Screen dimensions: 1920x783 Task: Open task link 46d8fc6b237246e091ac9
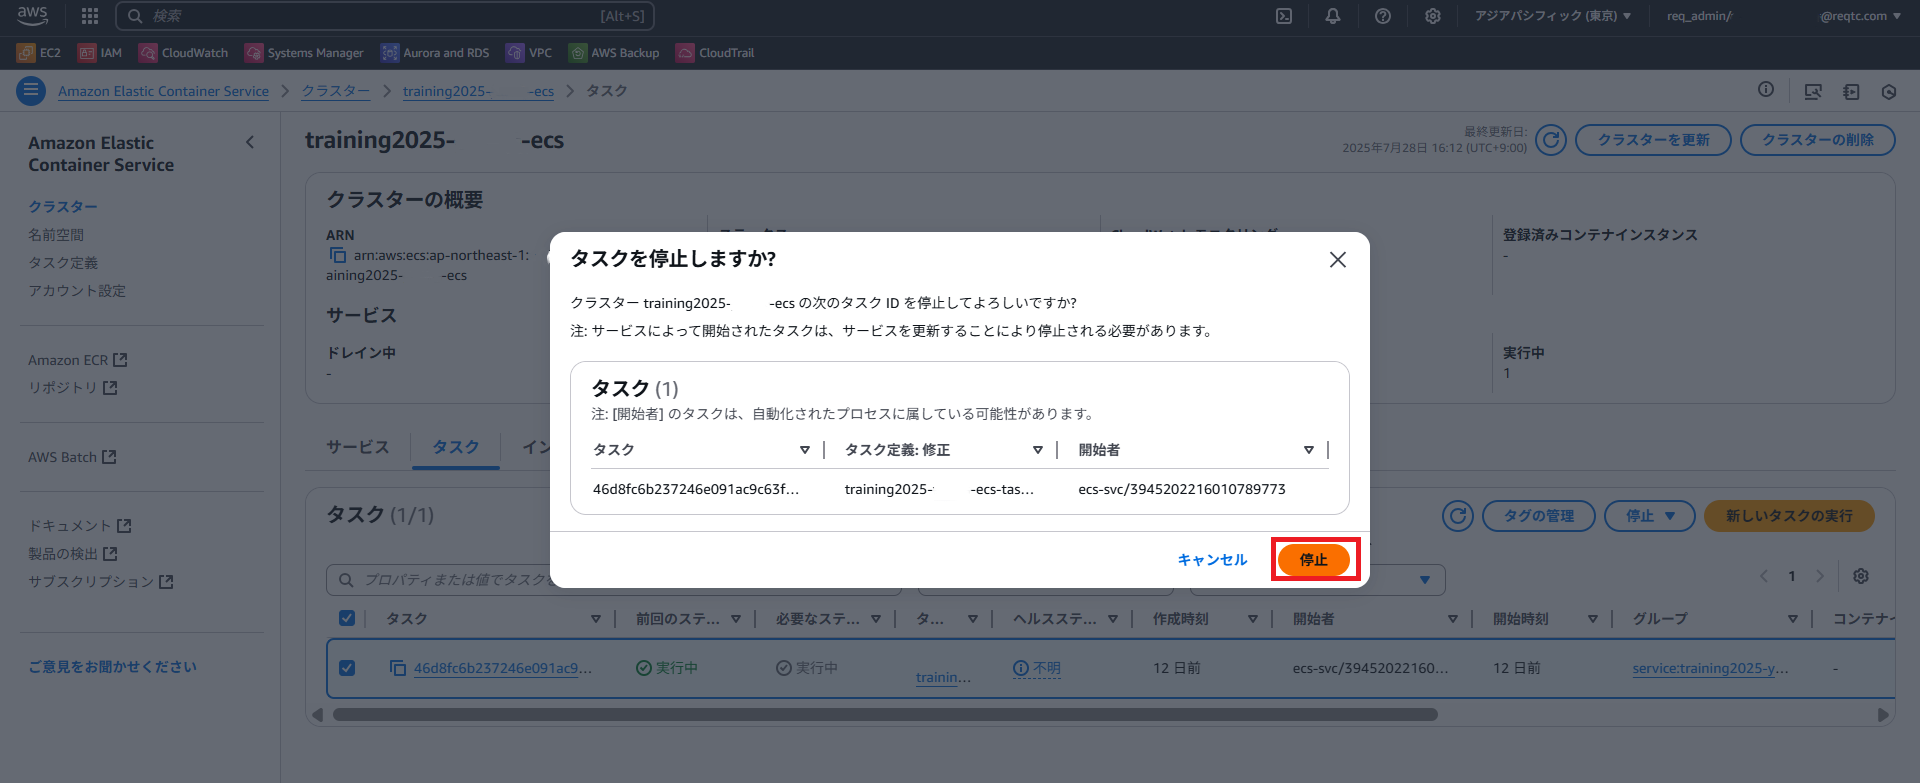(x=503, y=668)
